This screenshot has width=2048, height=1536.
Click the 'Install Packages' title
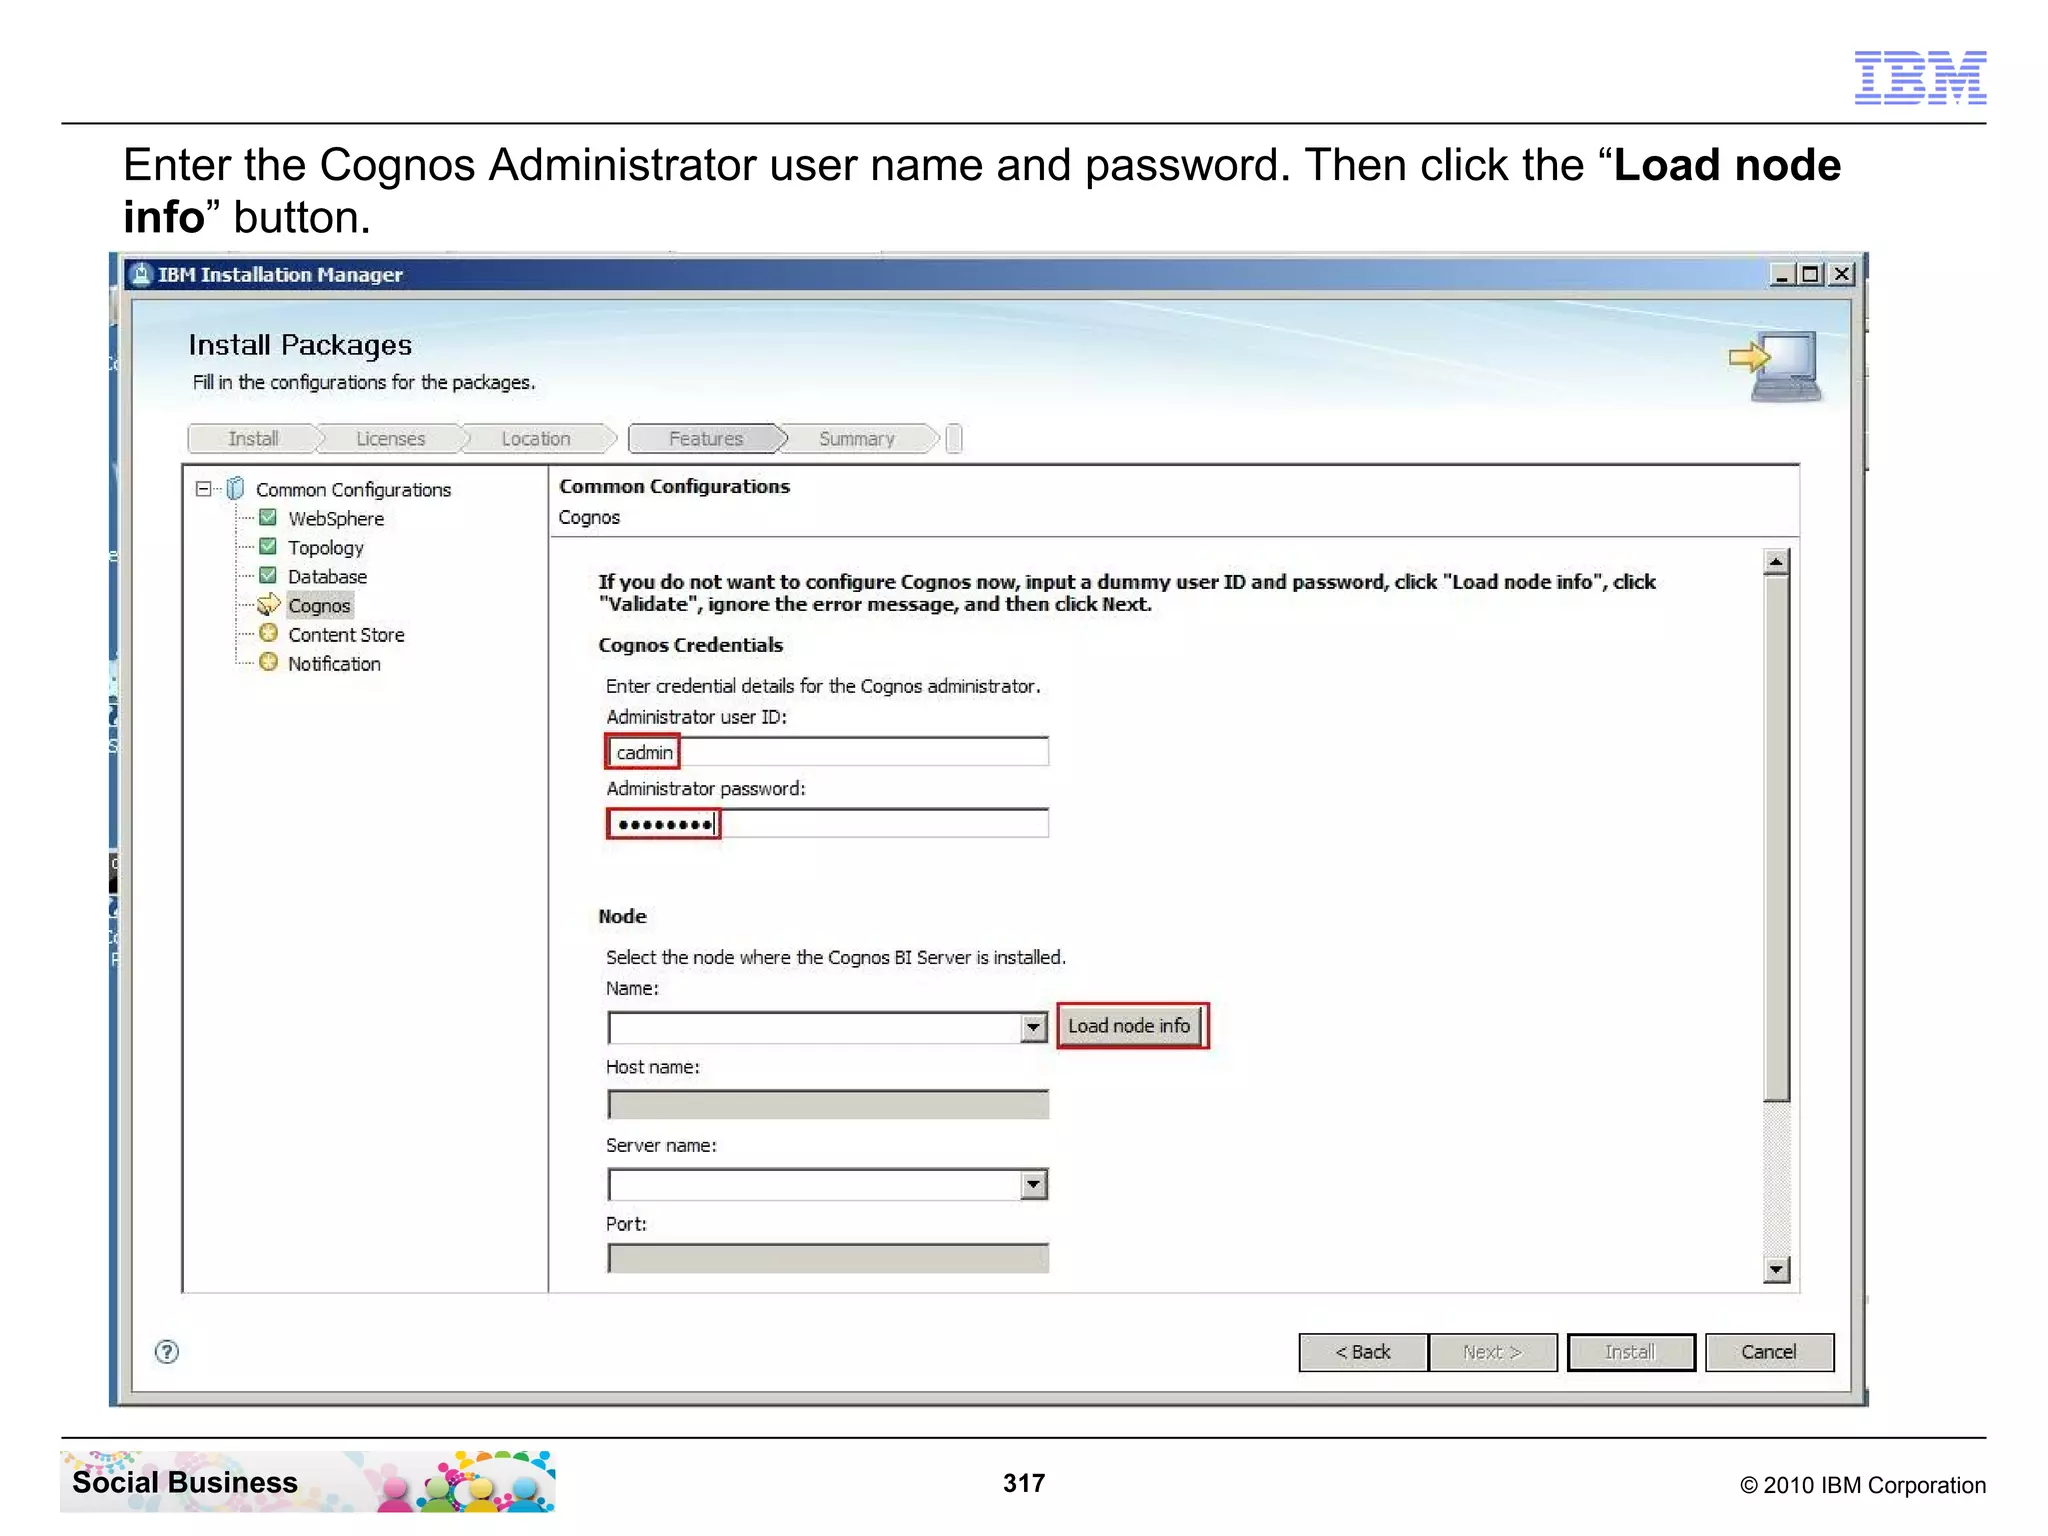300,345
